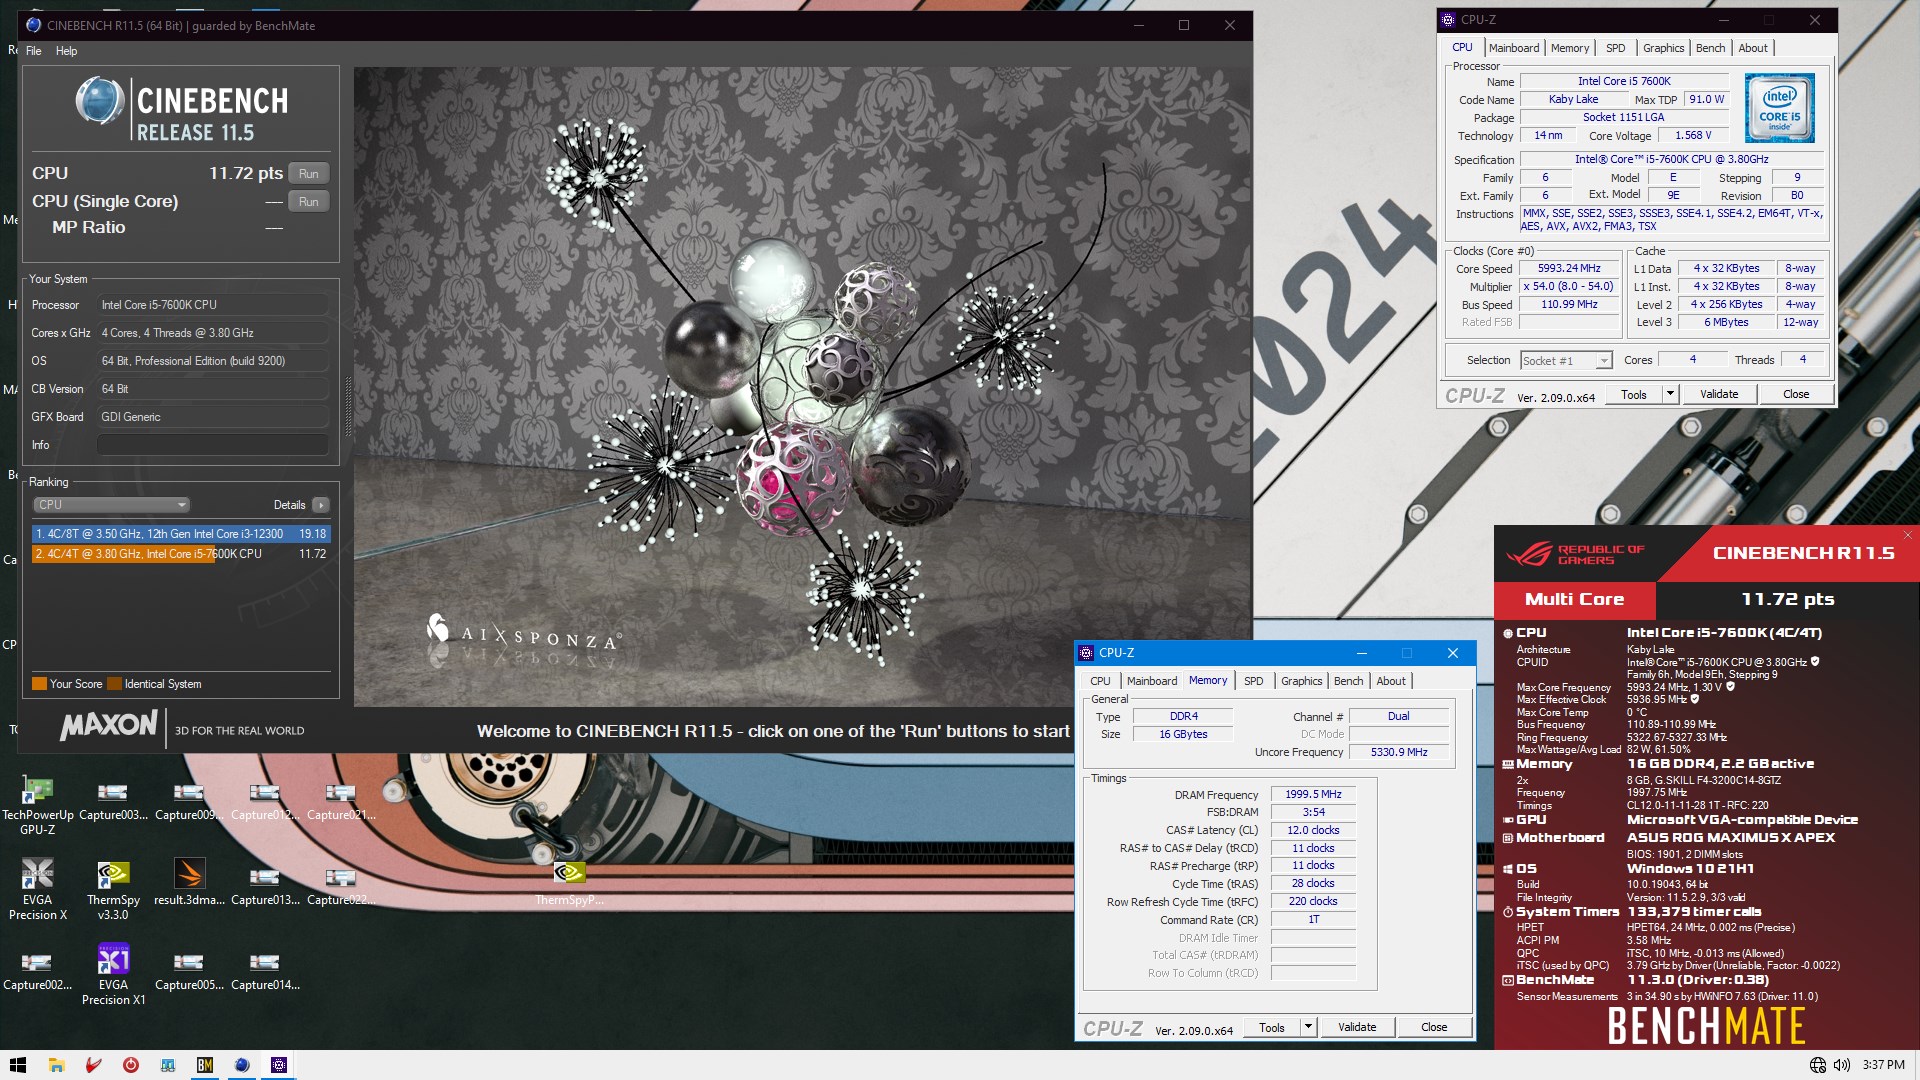Select ranking entry Intel Core i5-7600K CPU
The width and height of the screenshot is (1920, 1080).
pyautogui.click(x=181, y=554)
